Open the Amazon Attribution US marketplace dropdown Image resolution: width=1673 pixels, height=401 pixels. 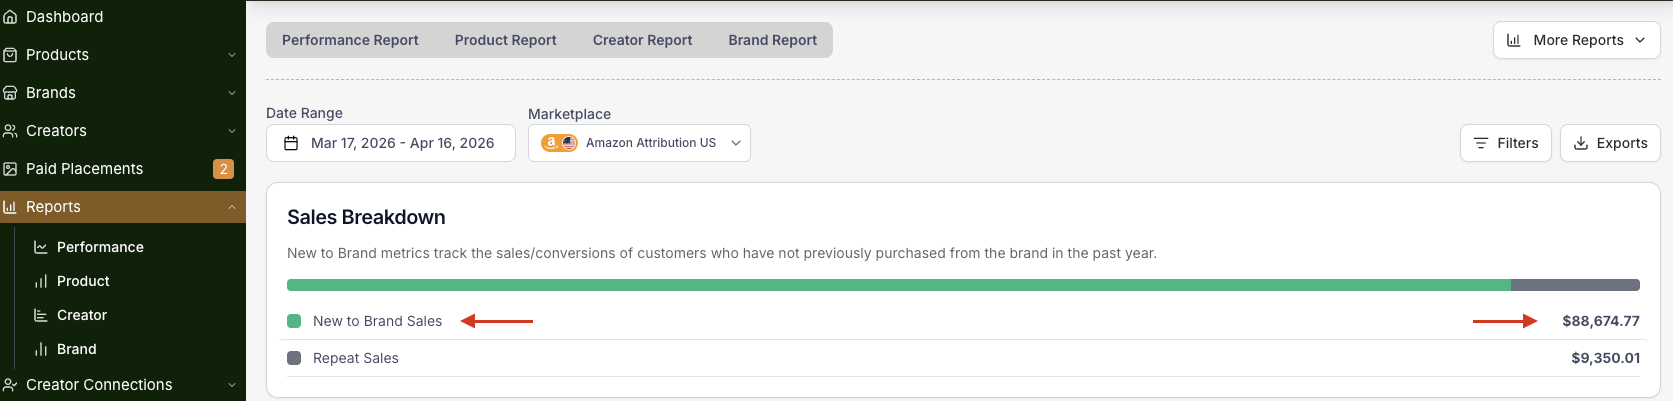coord(639,143)
